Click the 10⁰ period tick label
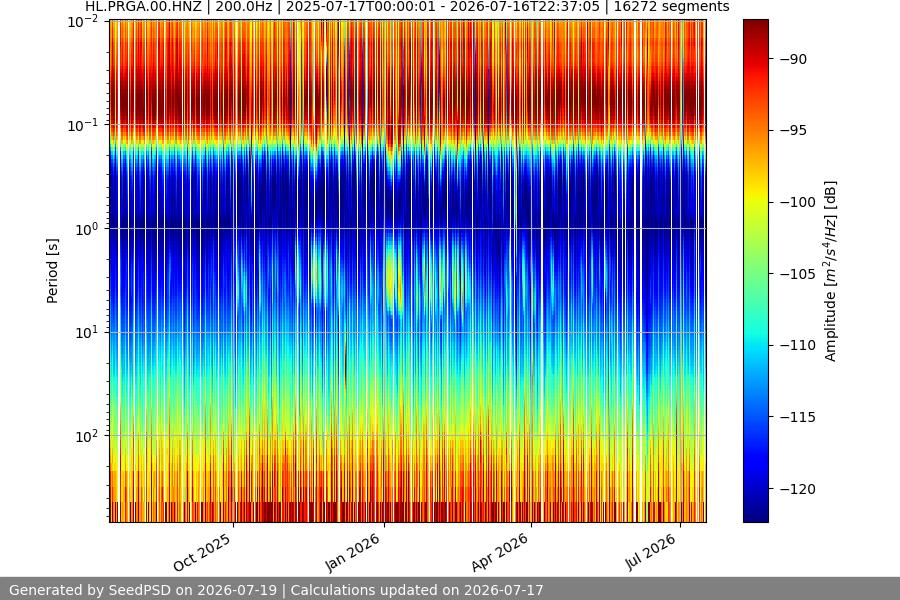 87,229
